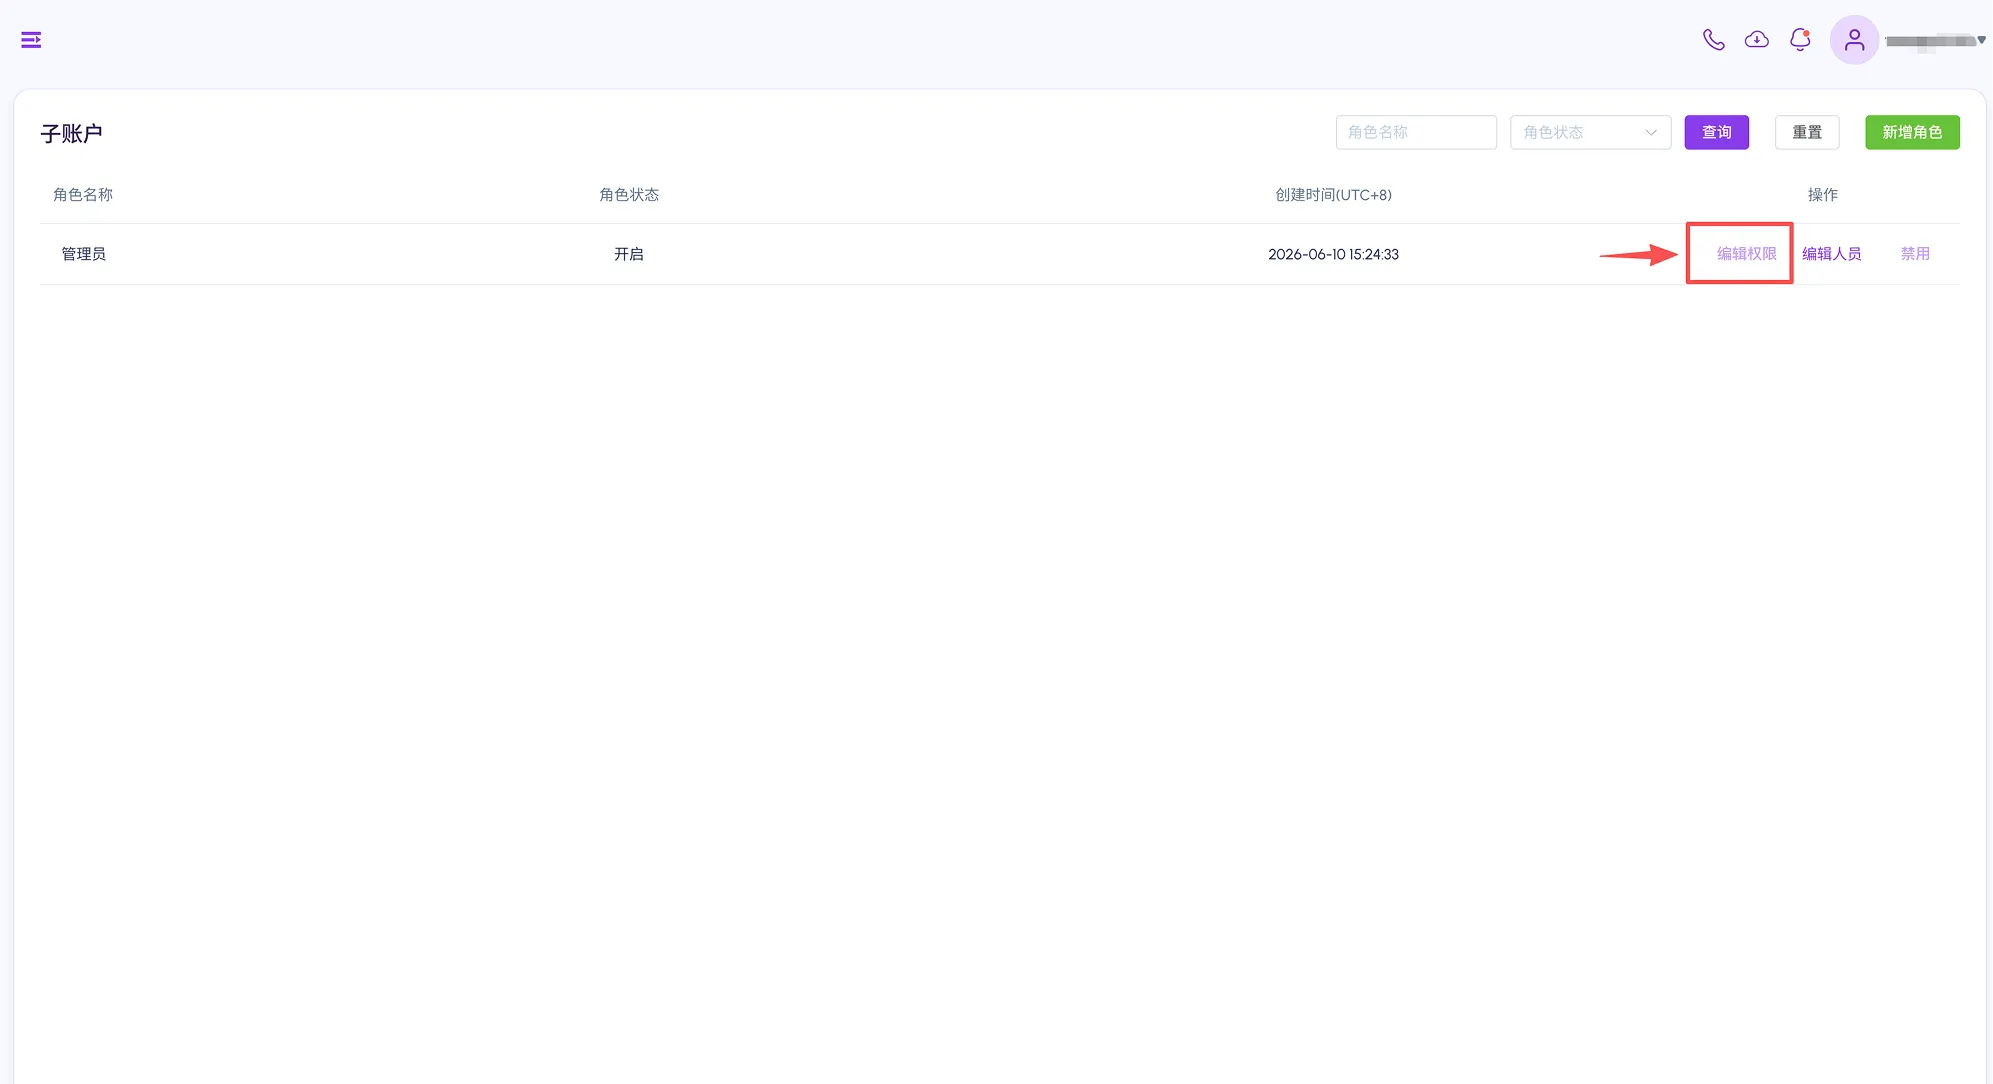This screenshot has height=1084, width=1993.
Task: Select the 管理员 role name cell
Action: (x=84, y=254)
